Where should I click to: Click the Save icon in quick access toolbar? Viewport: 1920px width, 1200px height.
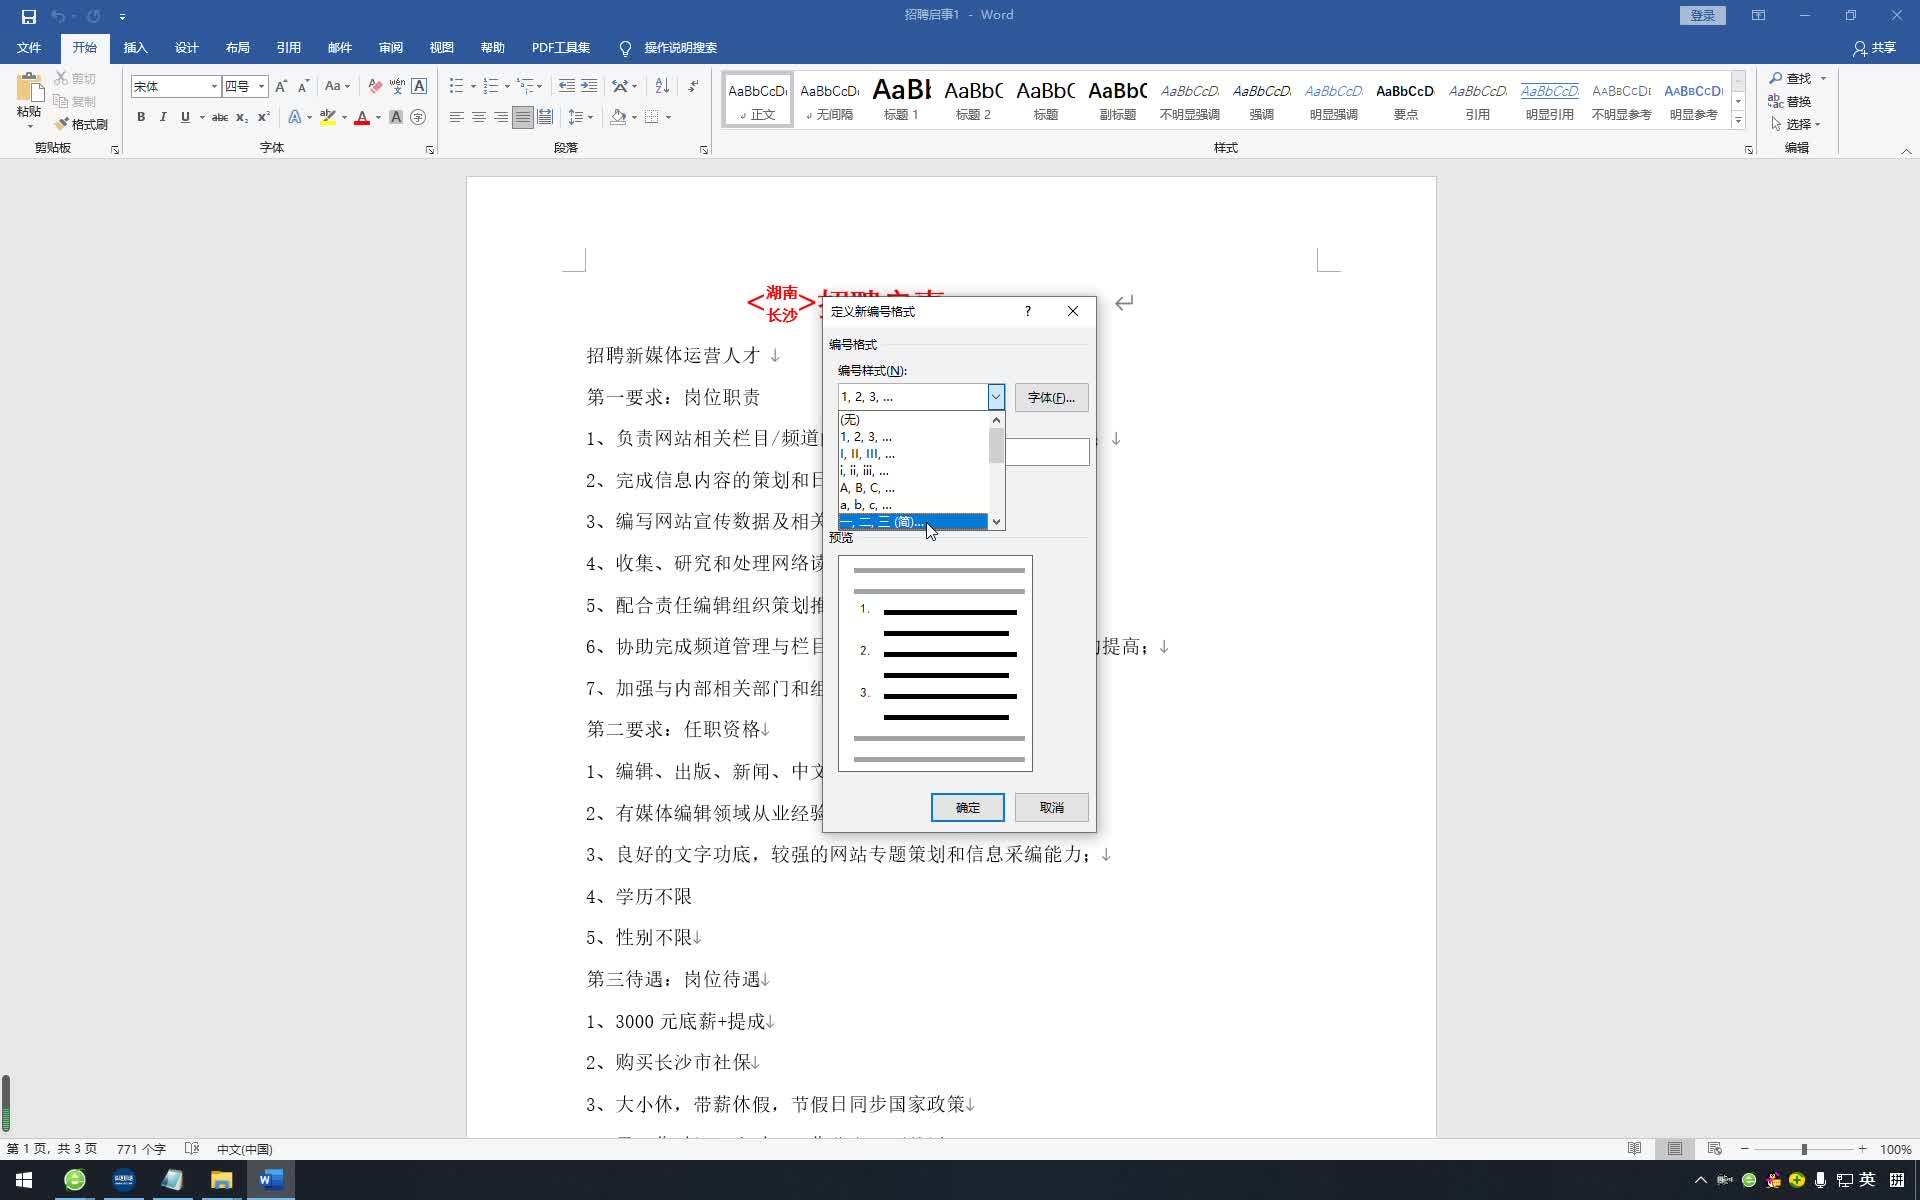point(28,16)
